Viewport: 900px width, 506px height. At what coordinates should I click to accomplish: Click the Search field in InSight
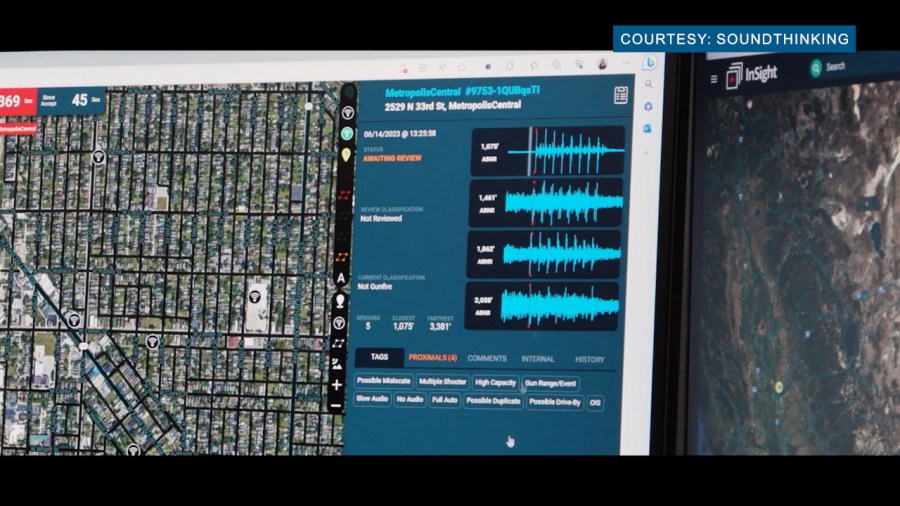pos(835,67)
